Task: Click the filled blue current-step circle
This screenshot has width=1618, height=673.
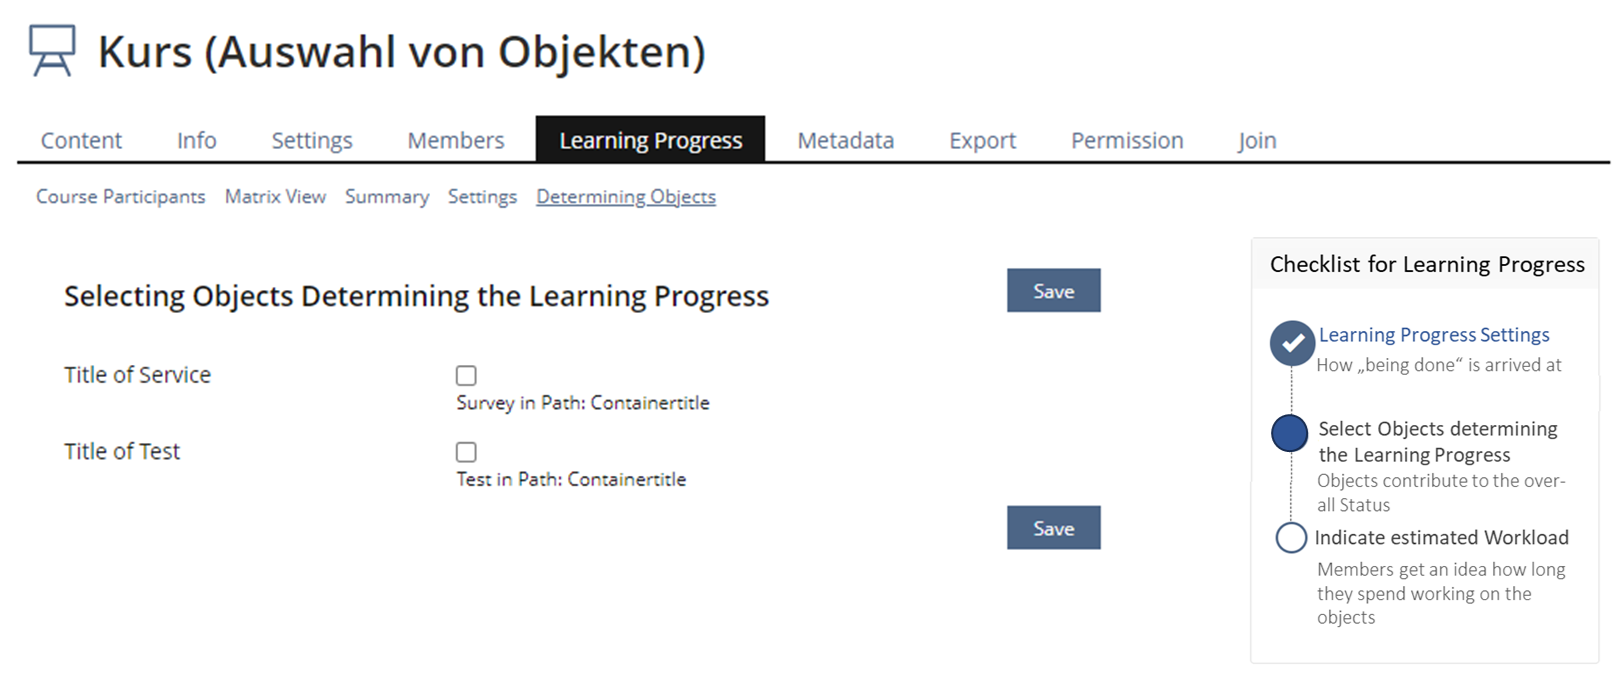Action: coord(1289,433)
